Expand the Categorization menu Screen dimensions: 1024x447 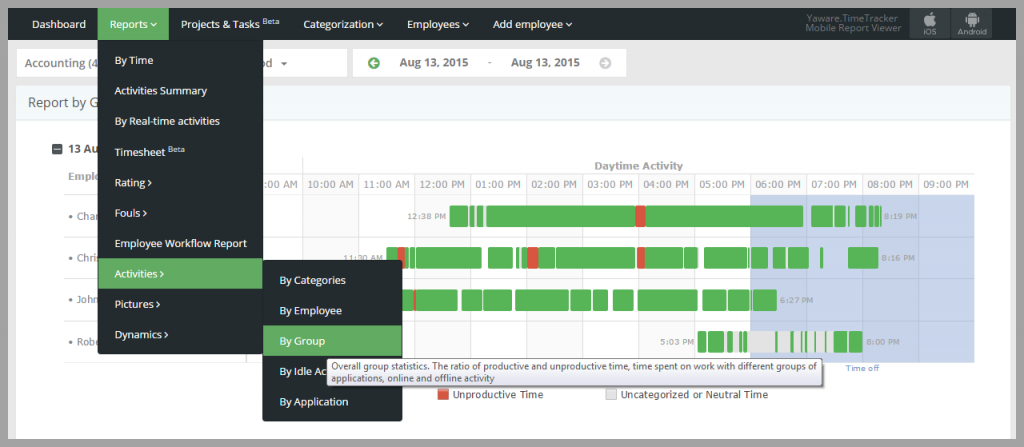click(343, 24)
